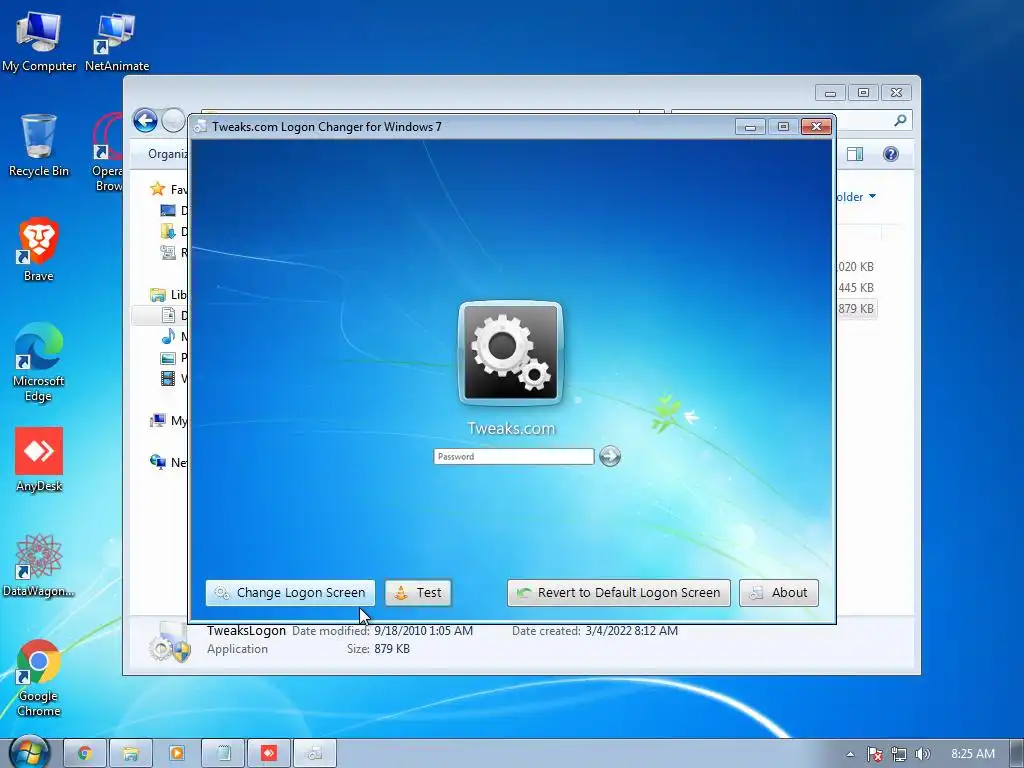The image size is (1024, 768).
Task: Launch Brave browser shortcut
Action: pyautogui.click(x=39, y=249)
